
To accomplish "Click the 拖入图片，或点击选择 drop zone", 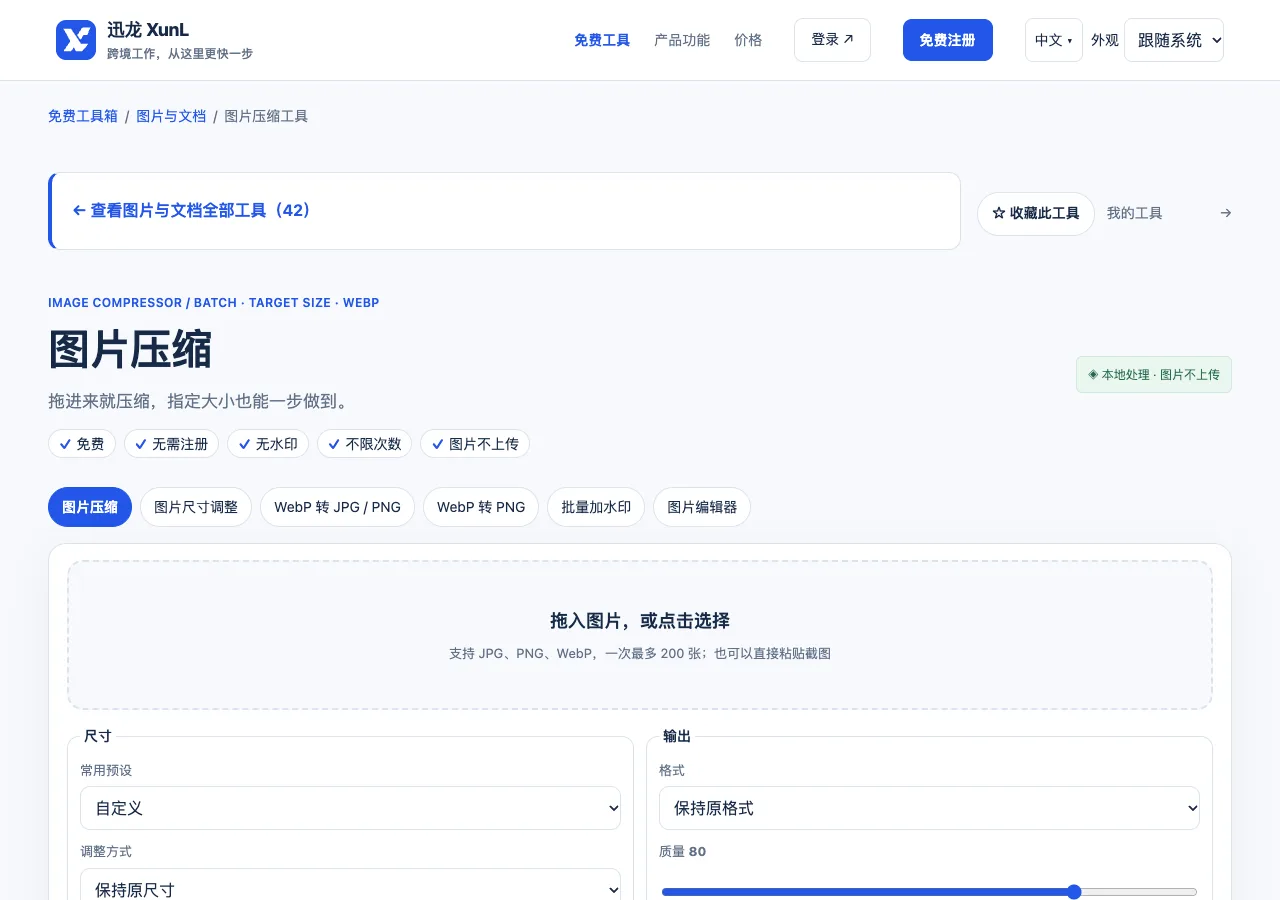I will point(640,635).
